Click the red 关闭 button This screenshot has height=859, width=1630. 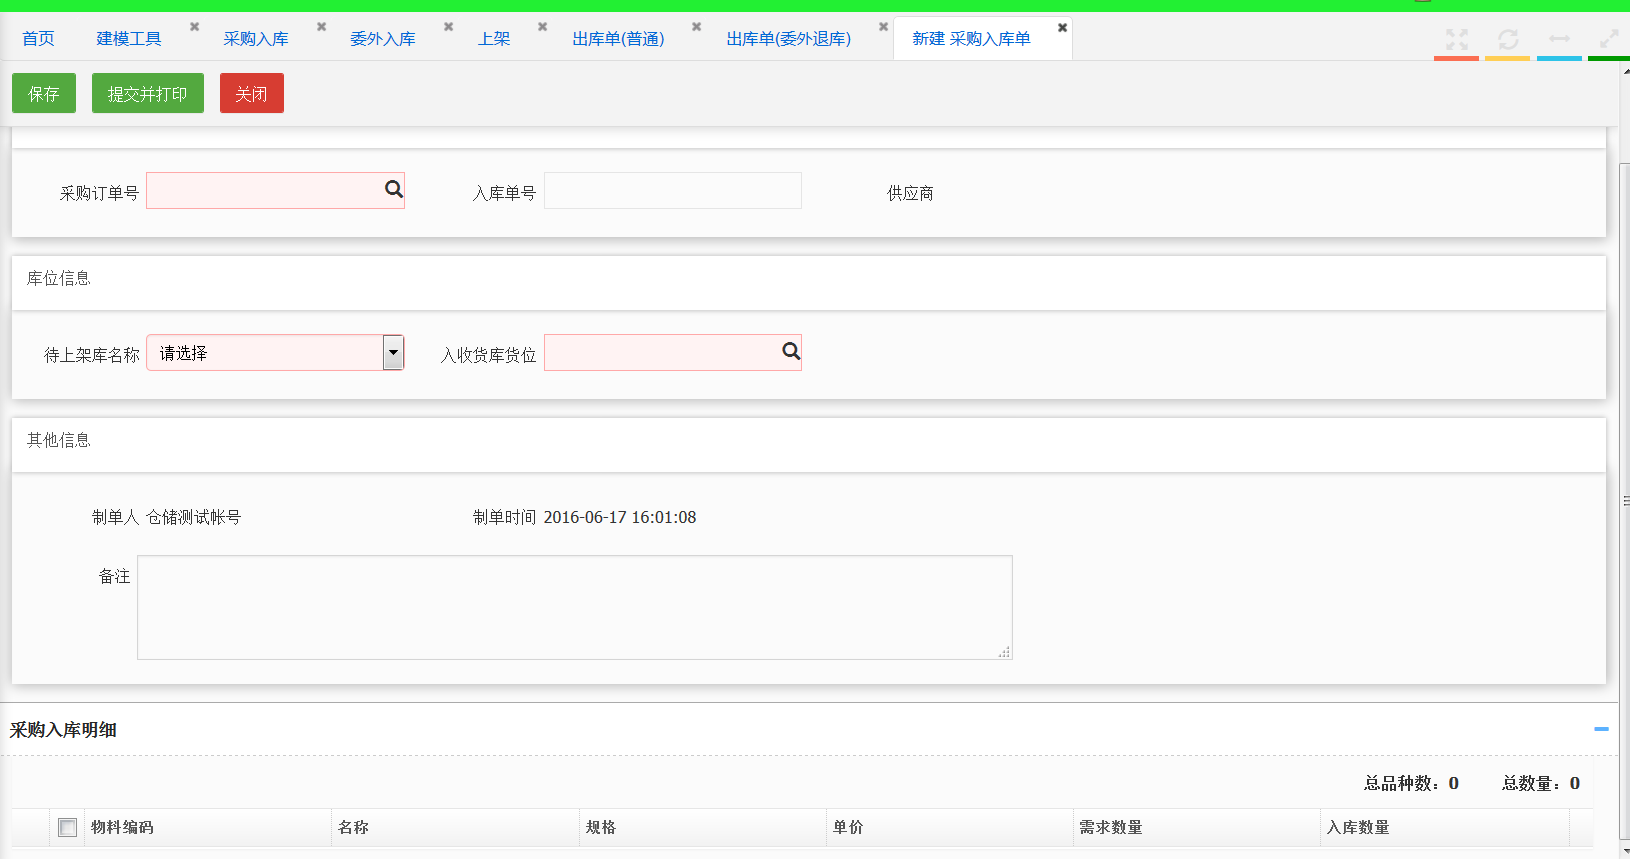252,93
